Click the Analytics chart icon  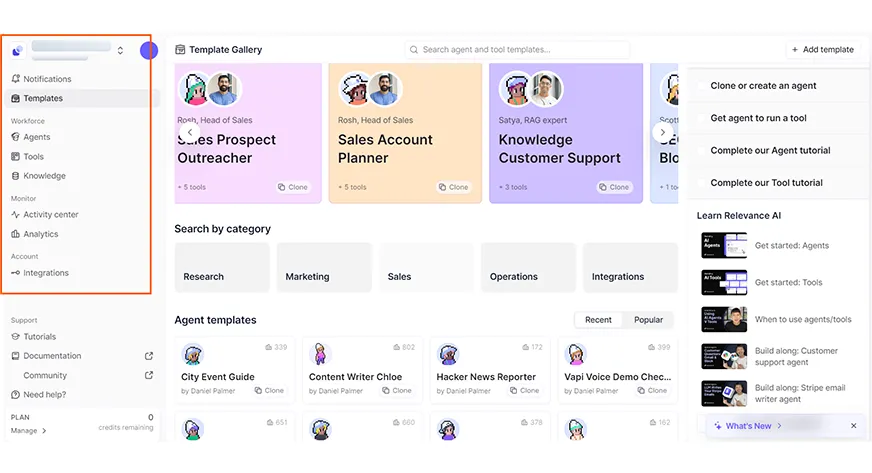point(15,234)
